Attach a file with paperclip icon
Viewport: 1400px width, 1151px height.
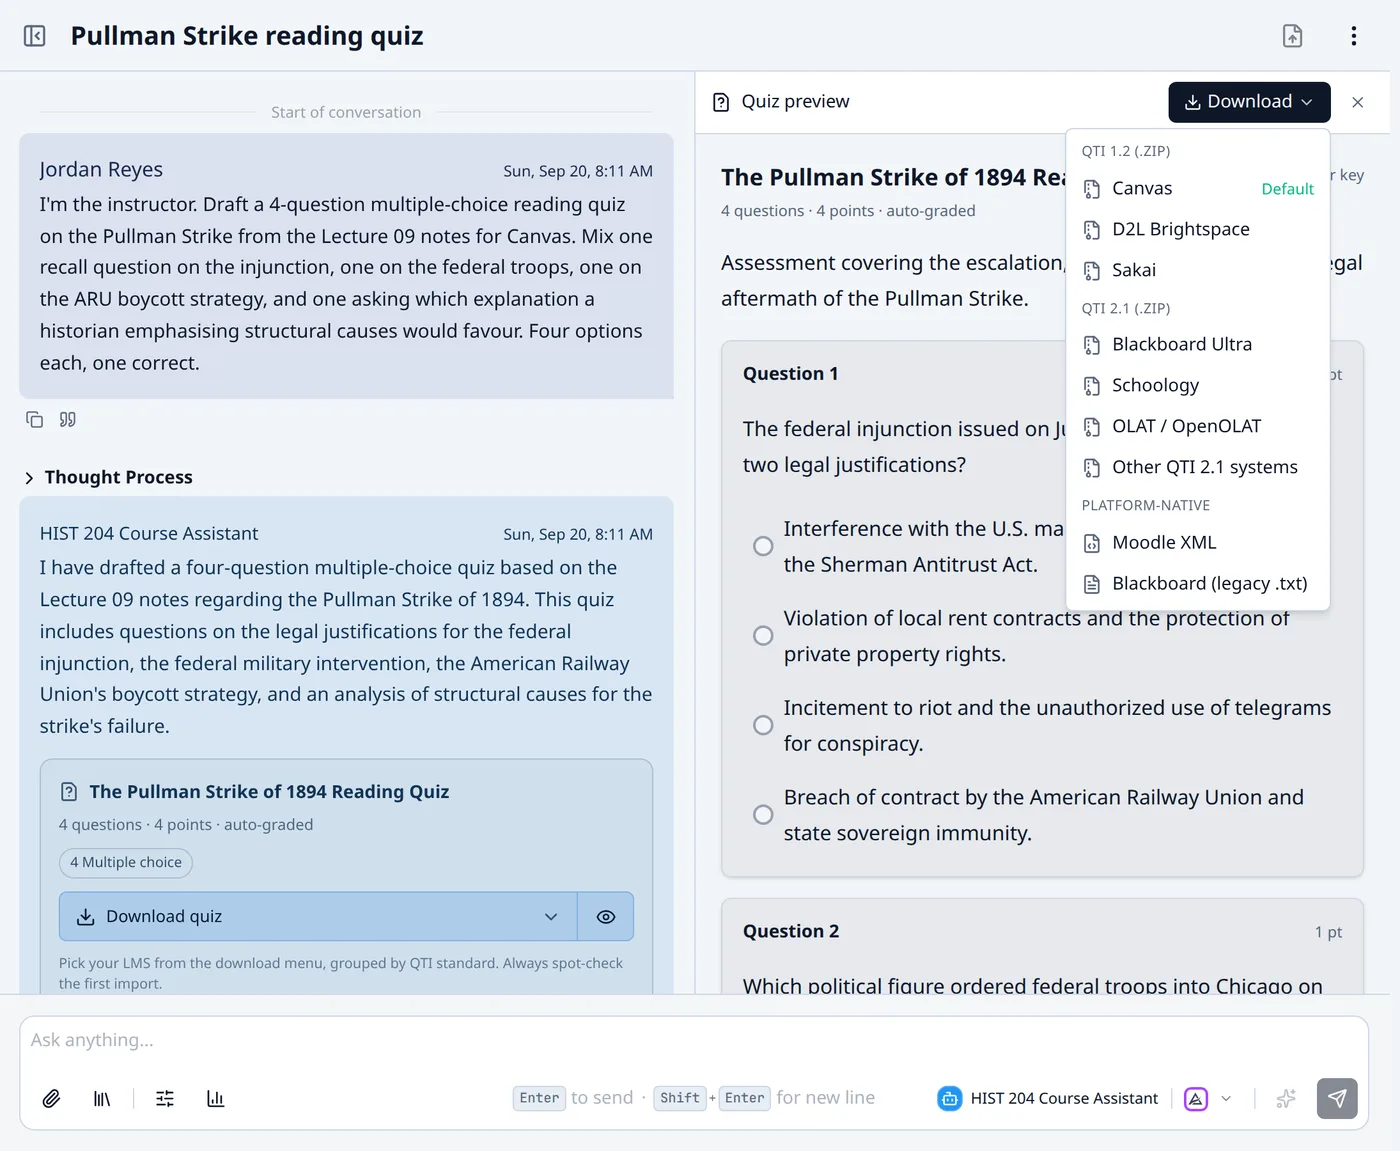coord(52,1099)
